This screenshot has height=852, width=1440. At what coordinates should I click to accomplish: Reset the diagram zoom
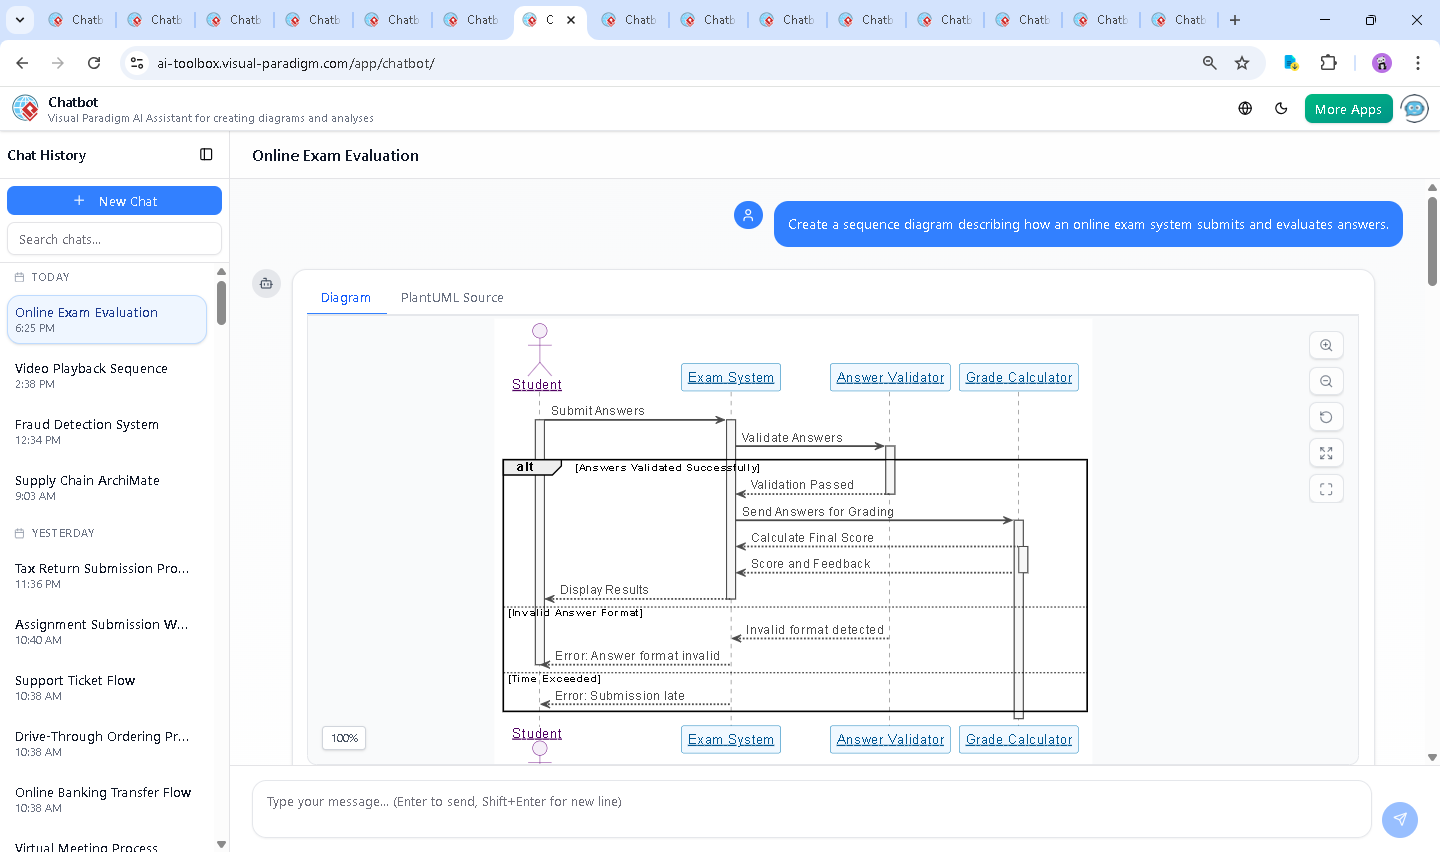(x=1326, y=417)
